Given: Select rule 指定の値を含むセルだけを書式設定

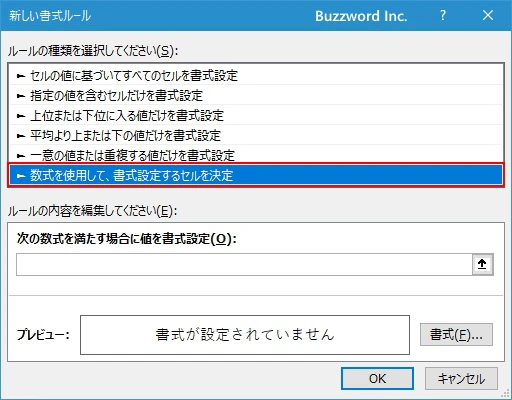Looking at the screenshot, I should [x=256, y=95].
